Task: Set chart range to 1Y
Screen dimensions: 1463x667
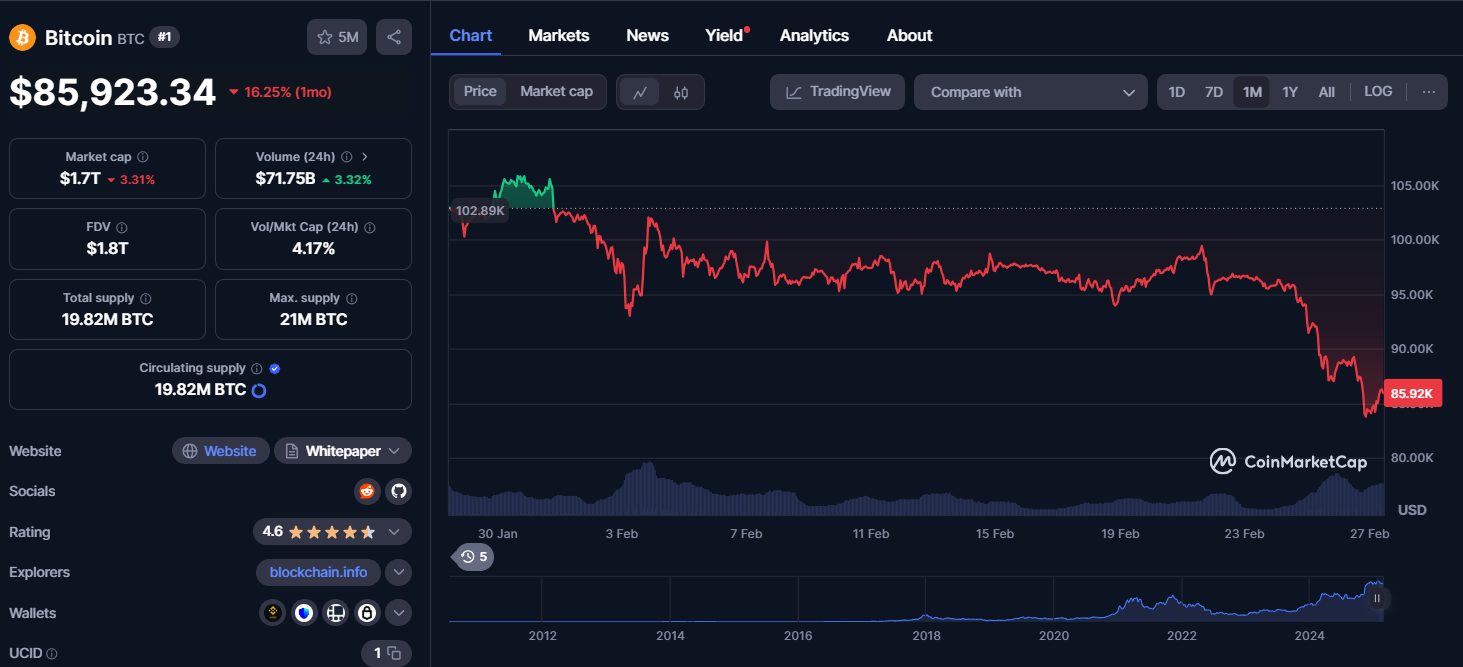Action: pos(1290,92)
